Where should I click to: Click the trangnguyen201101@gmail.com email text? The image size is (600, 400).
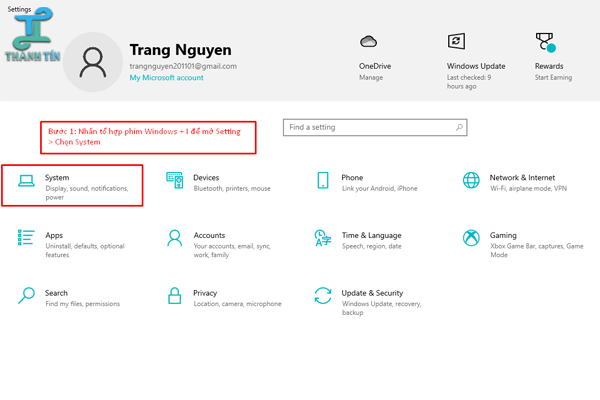[183, 66]
